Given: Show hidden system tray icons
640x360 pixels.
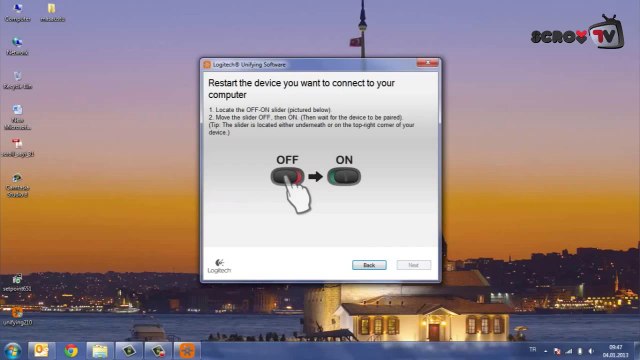Looking at the screenshot, I should point(546,351).
